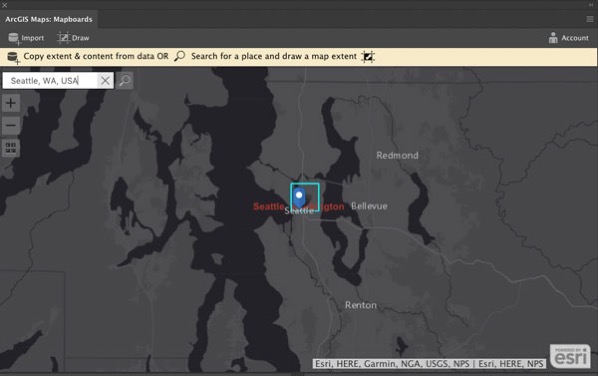Click the Esri, HERE, Garmin attribution text
598x376 pixels.
[x=429, y=364]
